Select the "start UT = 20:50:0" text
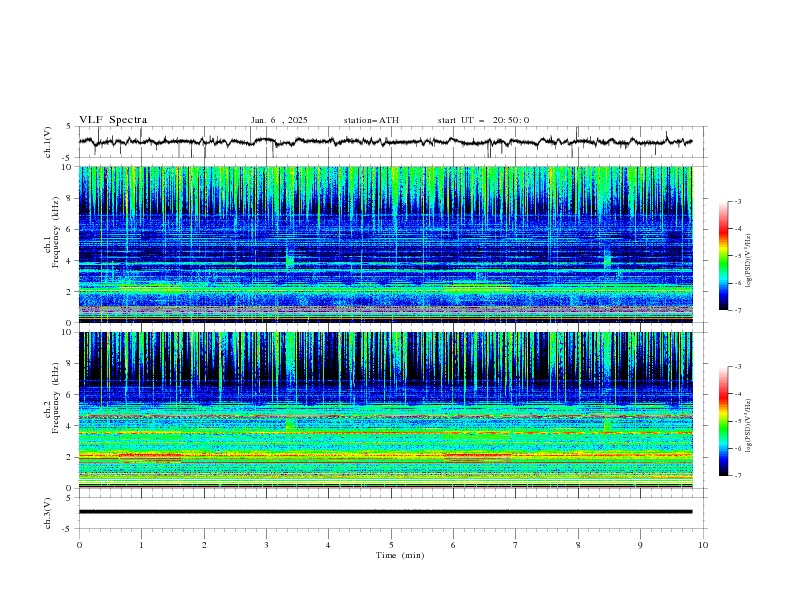 coord(483,120)
